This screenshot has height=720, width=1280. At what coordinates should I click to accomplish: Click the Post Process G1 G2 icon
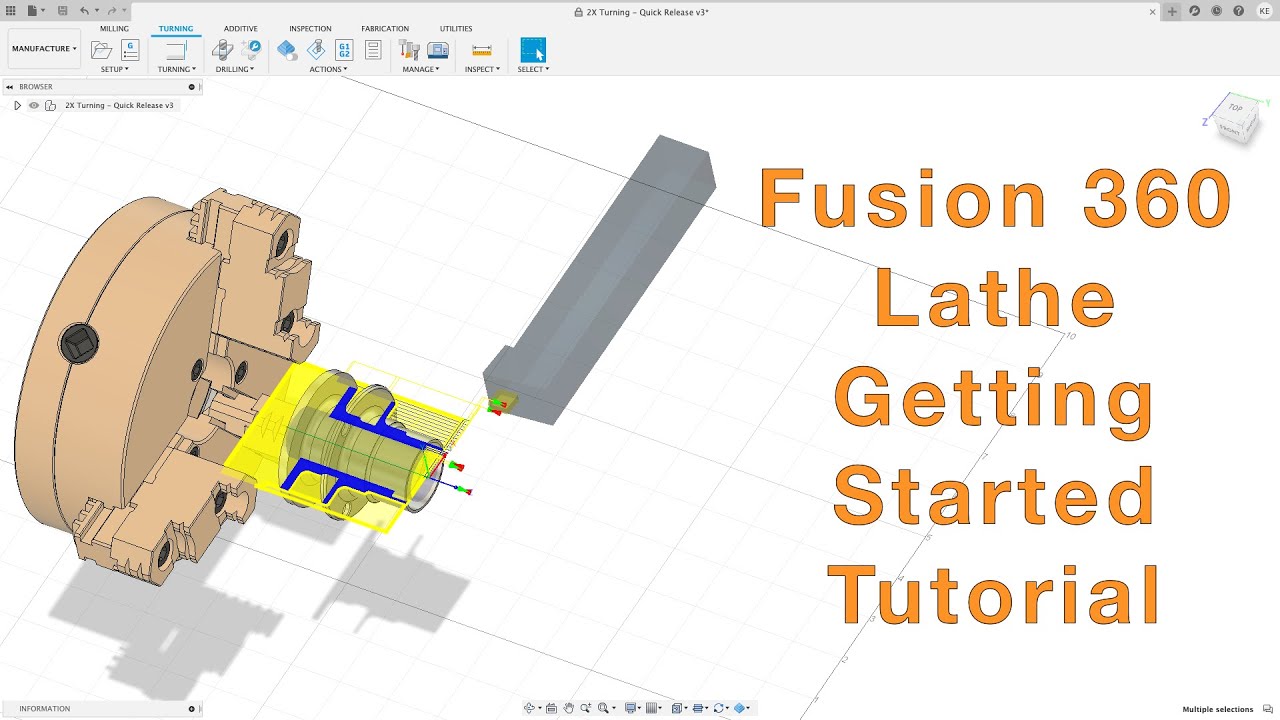[344, 50]
